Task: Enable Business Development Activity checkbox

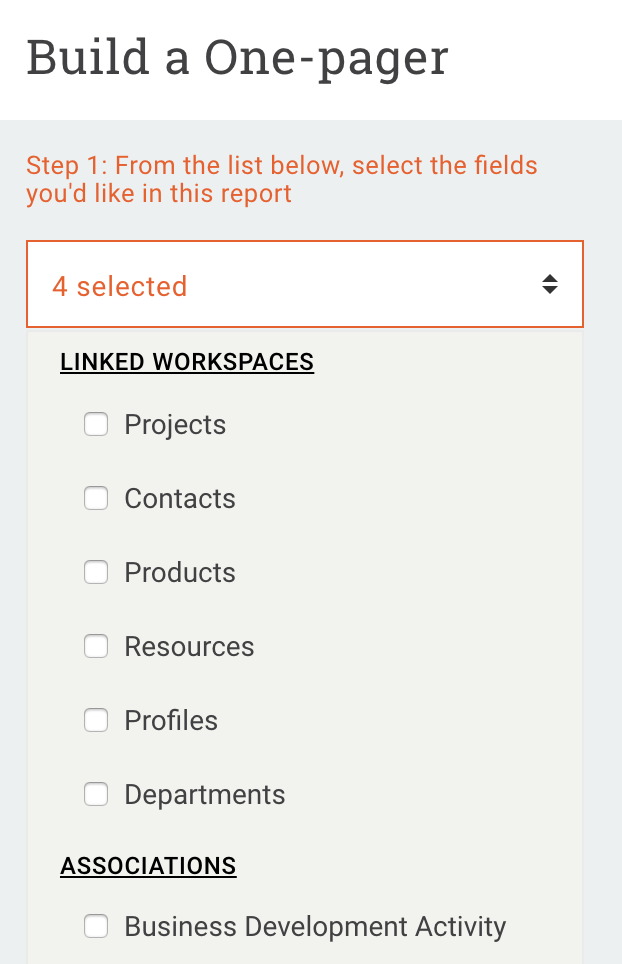Action: click(x=96, y=927)
